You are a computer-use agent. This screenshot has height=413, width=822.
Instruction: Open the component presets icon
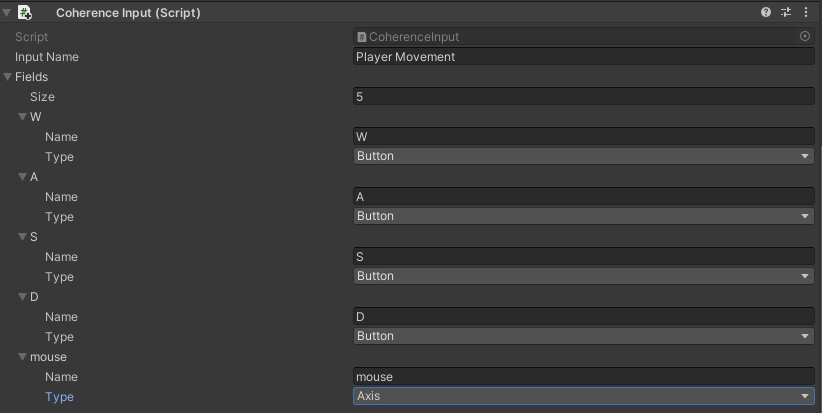786,13
